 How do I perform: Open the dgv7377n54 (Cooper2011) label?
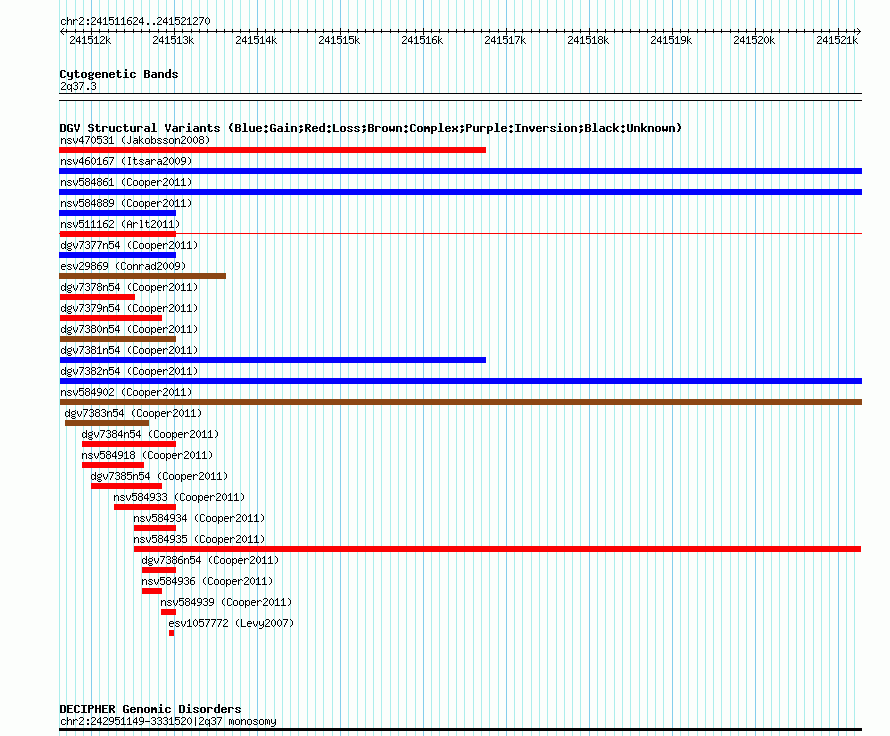click(129, 245)
